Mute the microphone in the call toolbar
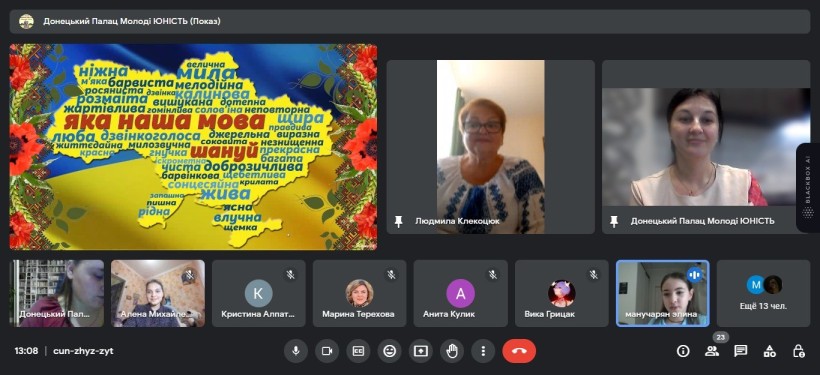 click(295, 351)
